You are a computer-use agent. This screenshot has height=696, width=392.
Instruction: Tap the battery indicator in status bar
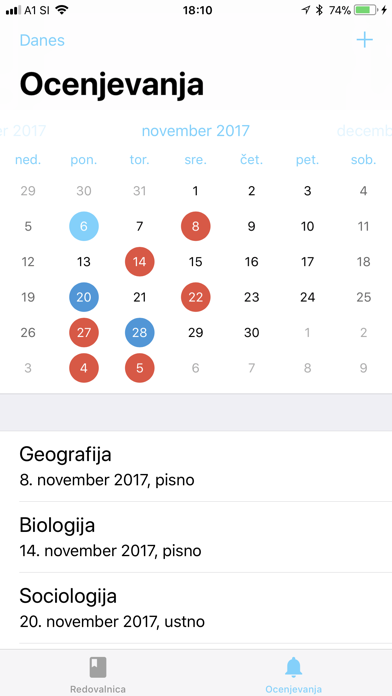(366, 10)
